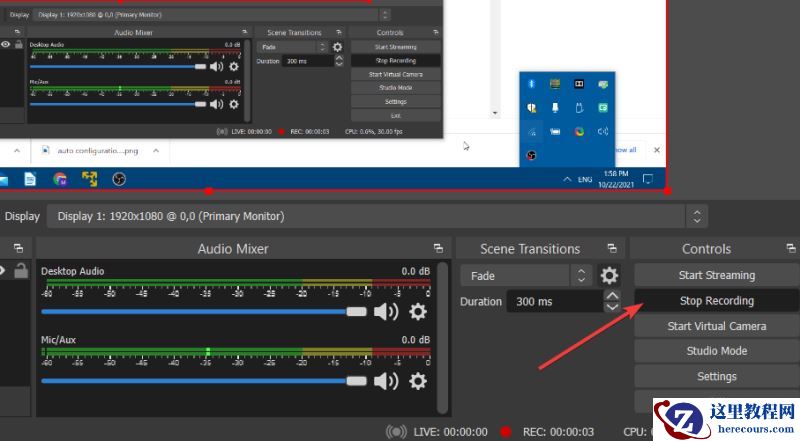Click Desktop Audio gear in preview OBS
The width and height of the screenshot is (800, 441).
point(234,66)
